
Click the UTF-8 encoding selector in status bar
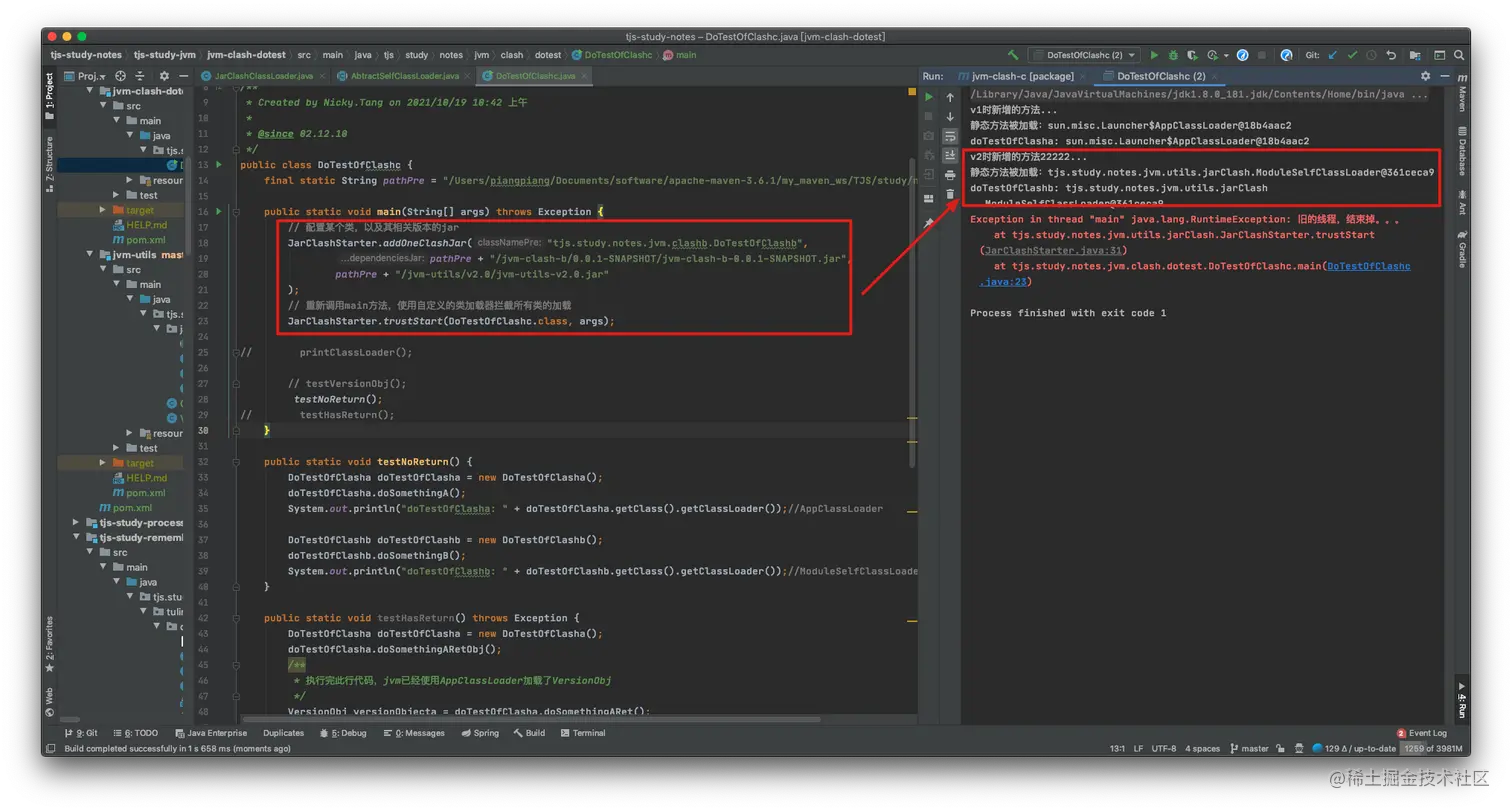[x=1164, y=748]
